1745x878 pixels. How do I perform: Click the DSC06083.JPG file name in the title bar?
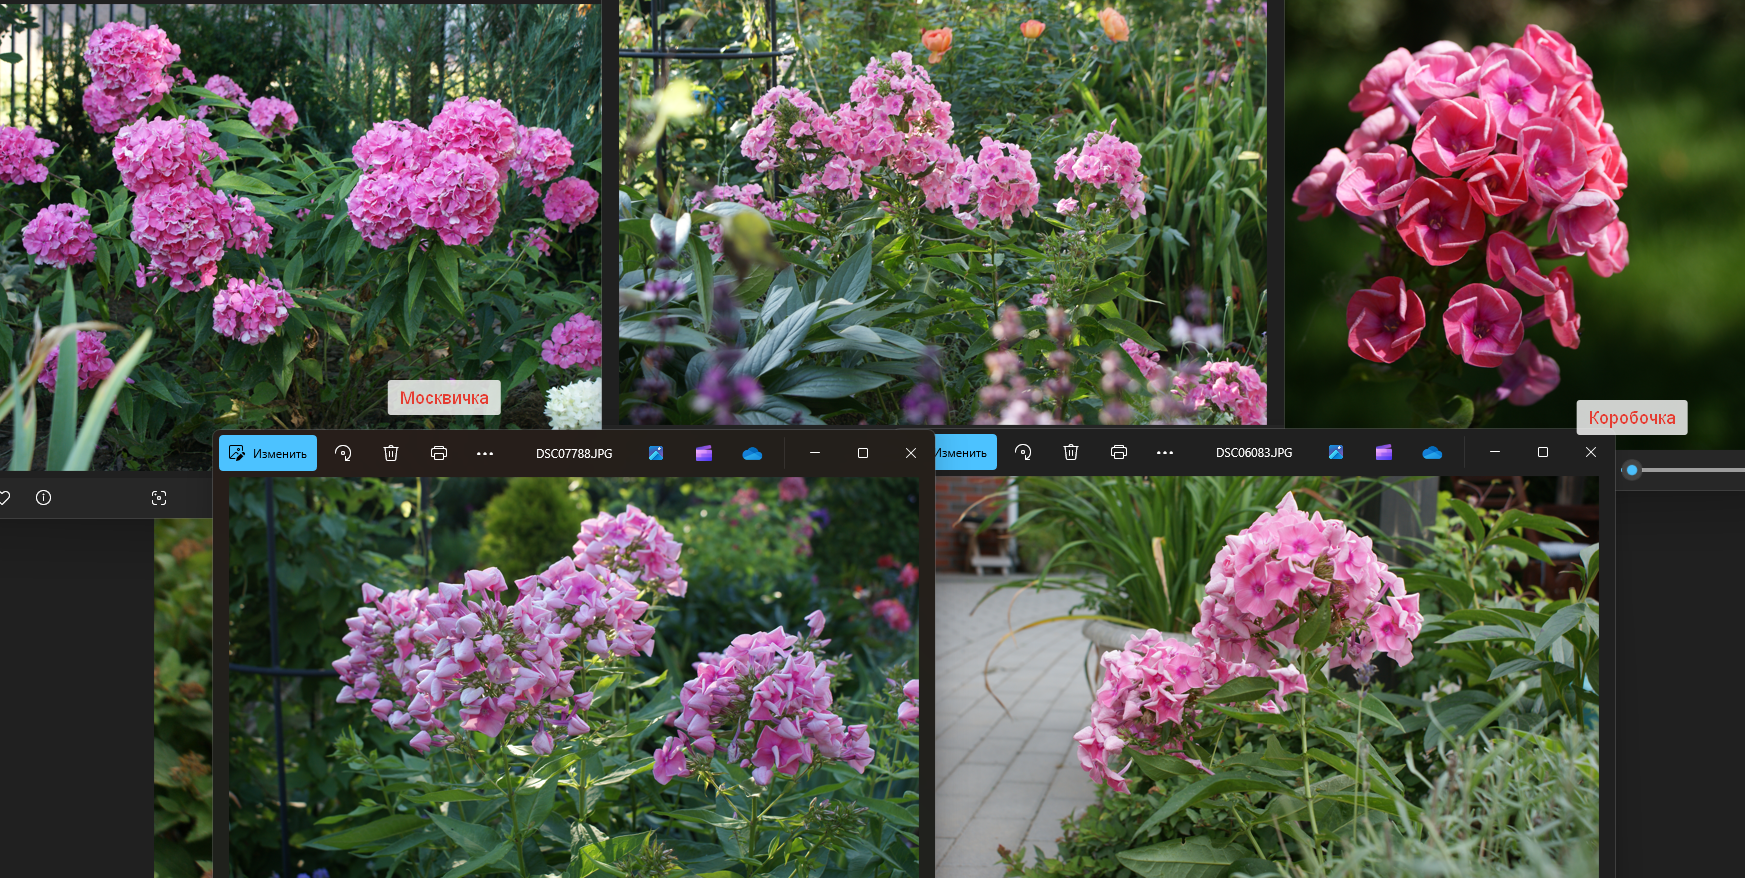pos(1254,453)
